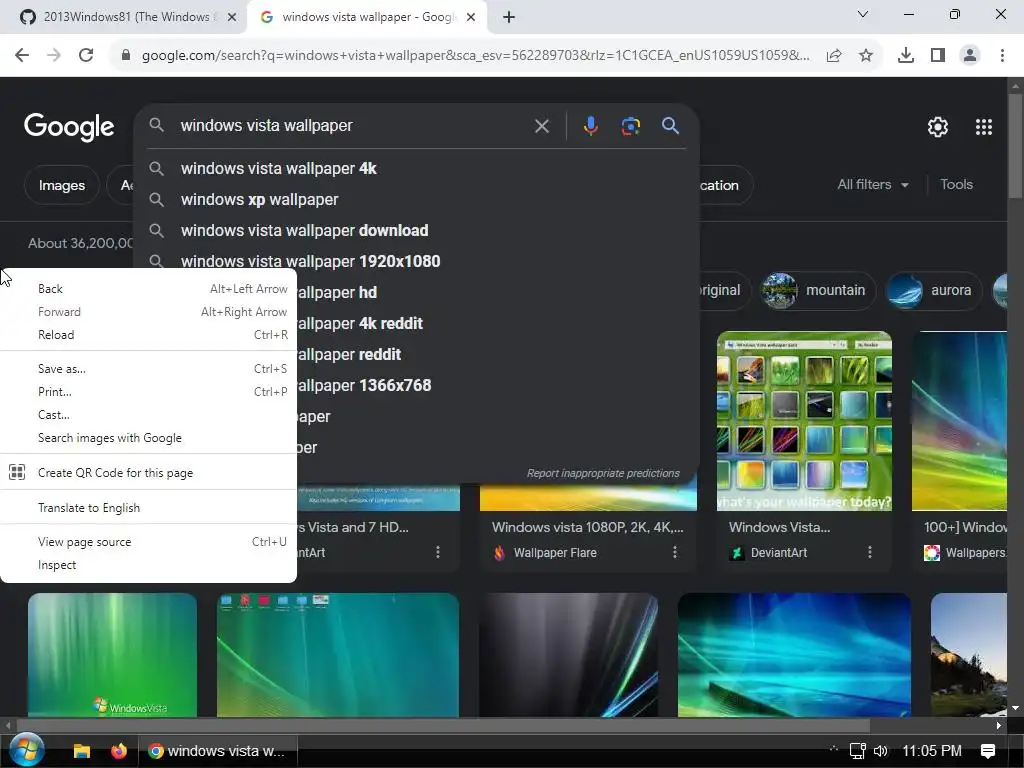The width and height of the screenshot is (1024, 768).
Task: Search by image with the Lens icon
Action: 631,126
